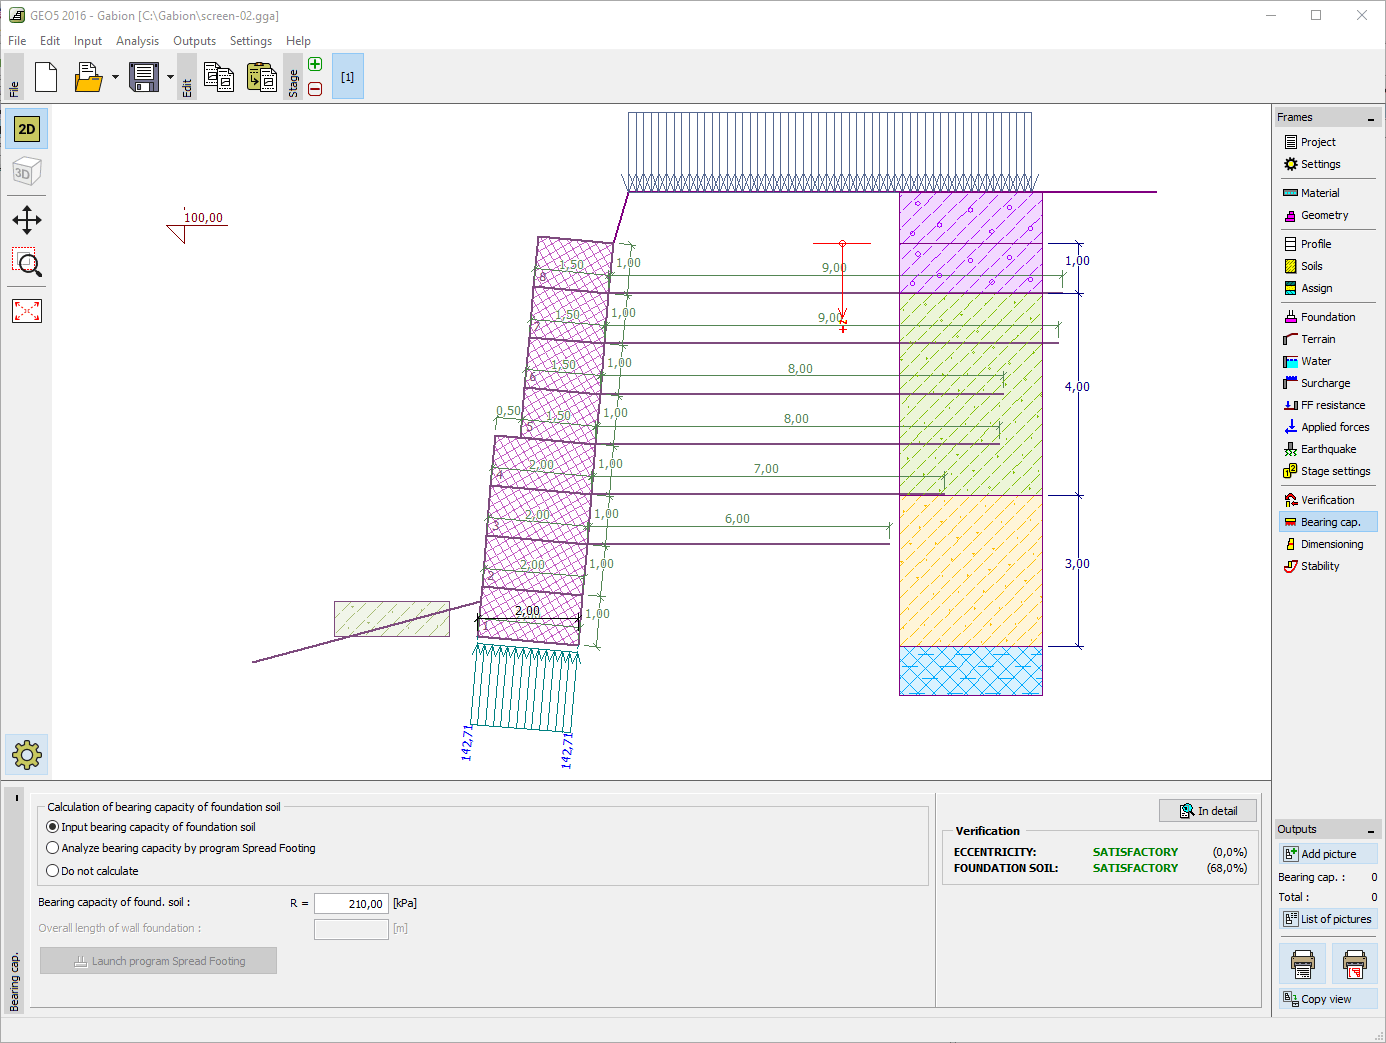The image size is (1386, 1043).
Task: Activate the pan/move view tool
Action: [27, 220]
